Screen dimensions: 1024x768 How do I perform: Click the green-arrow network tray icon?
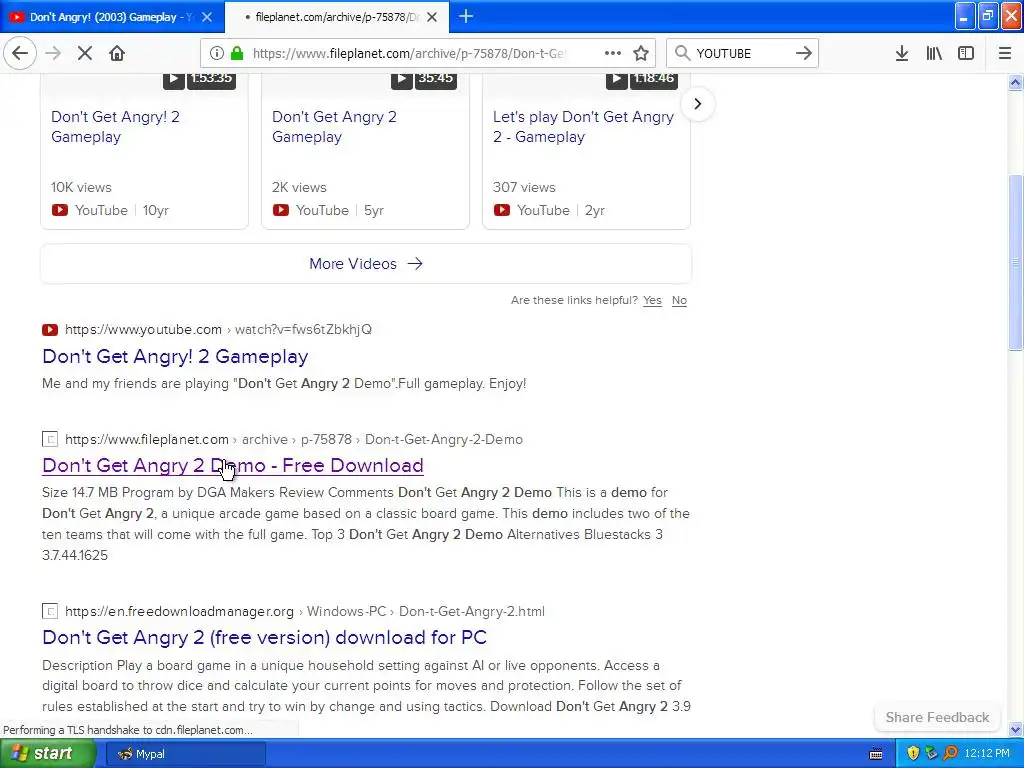click(x=932, y=754)
